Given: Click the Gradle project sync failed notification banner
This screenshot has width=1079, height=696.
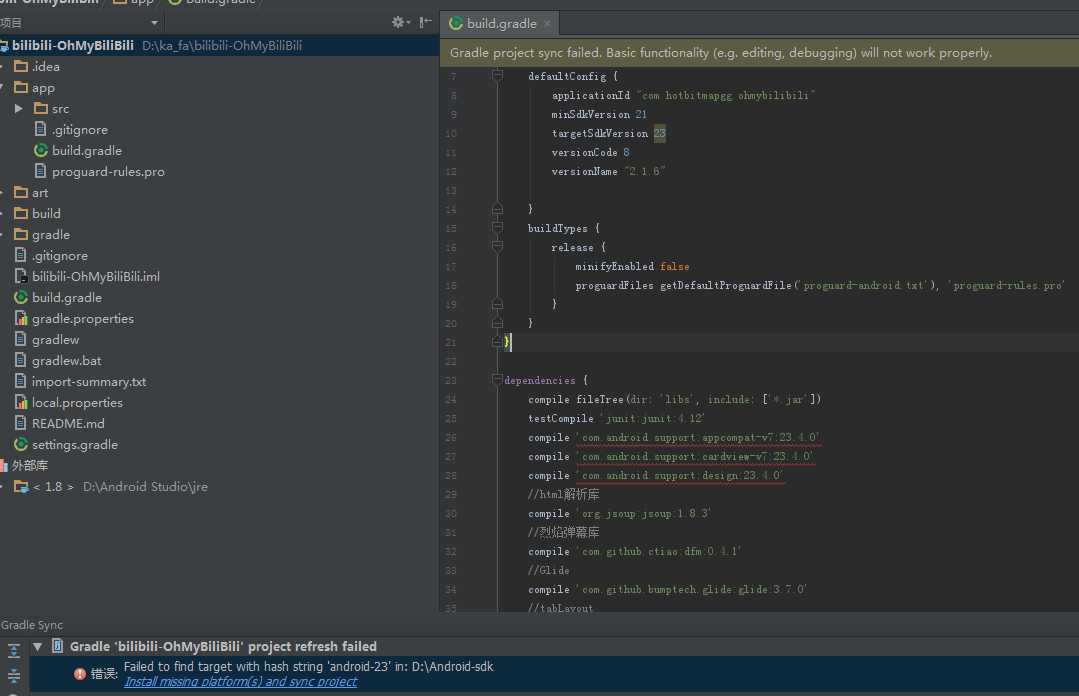Looking at the screenshot, I should point(759,53).
